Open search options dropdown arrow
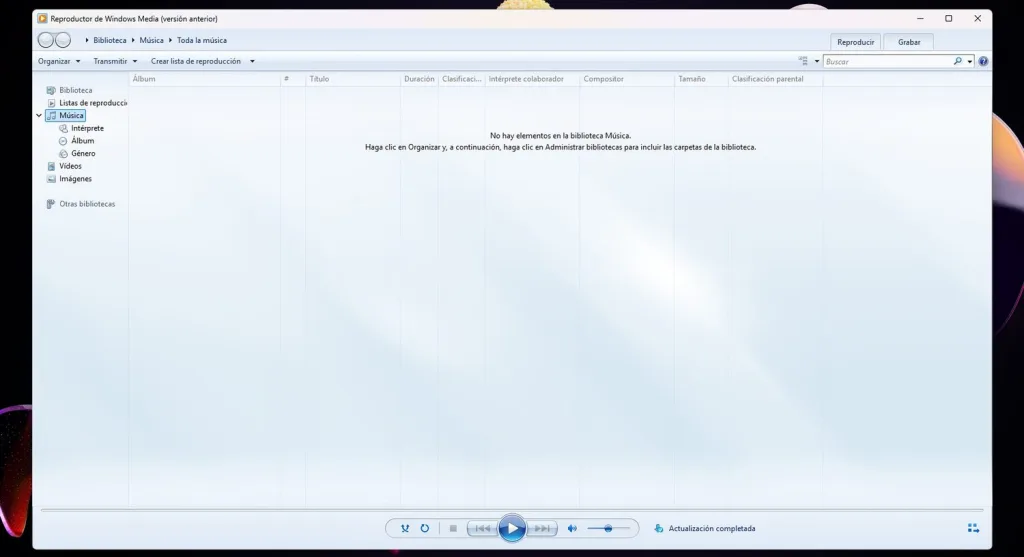Viewport: 1024px width, 557px height. (x=970, y=61)
